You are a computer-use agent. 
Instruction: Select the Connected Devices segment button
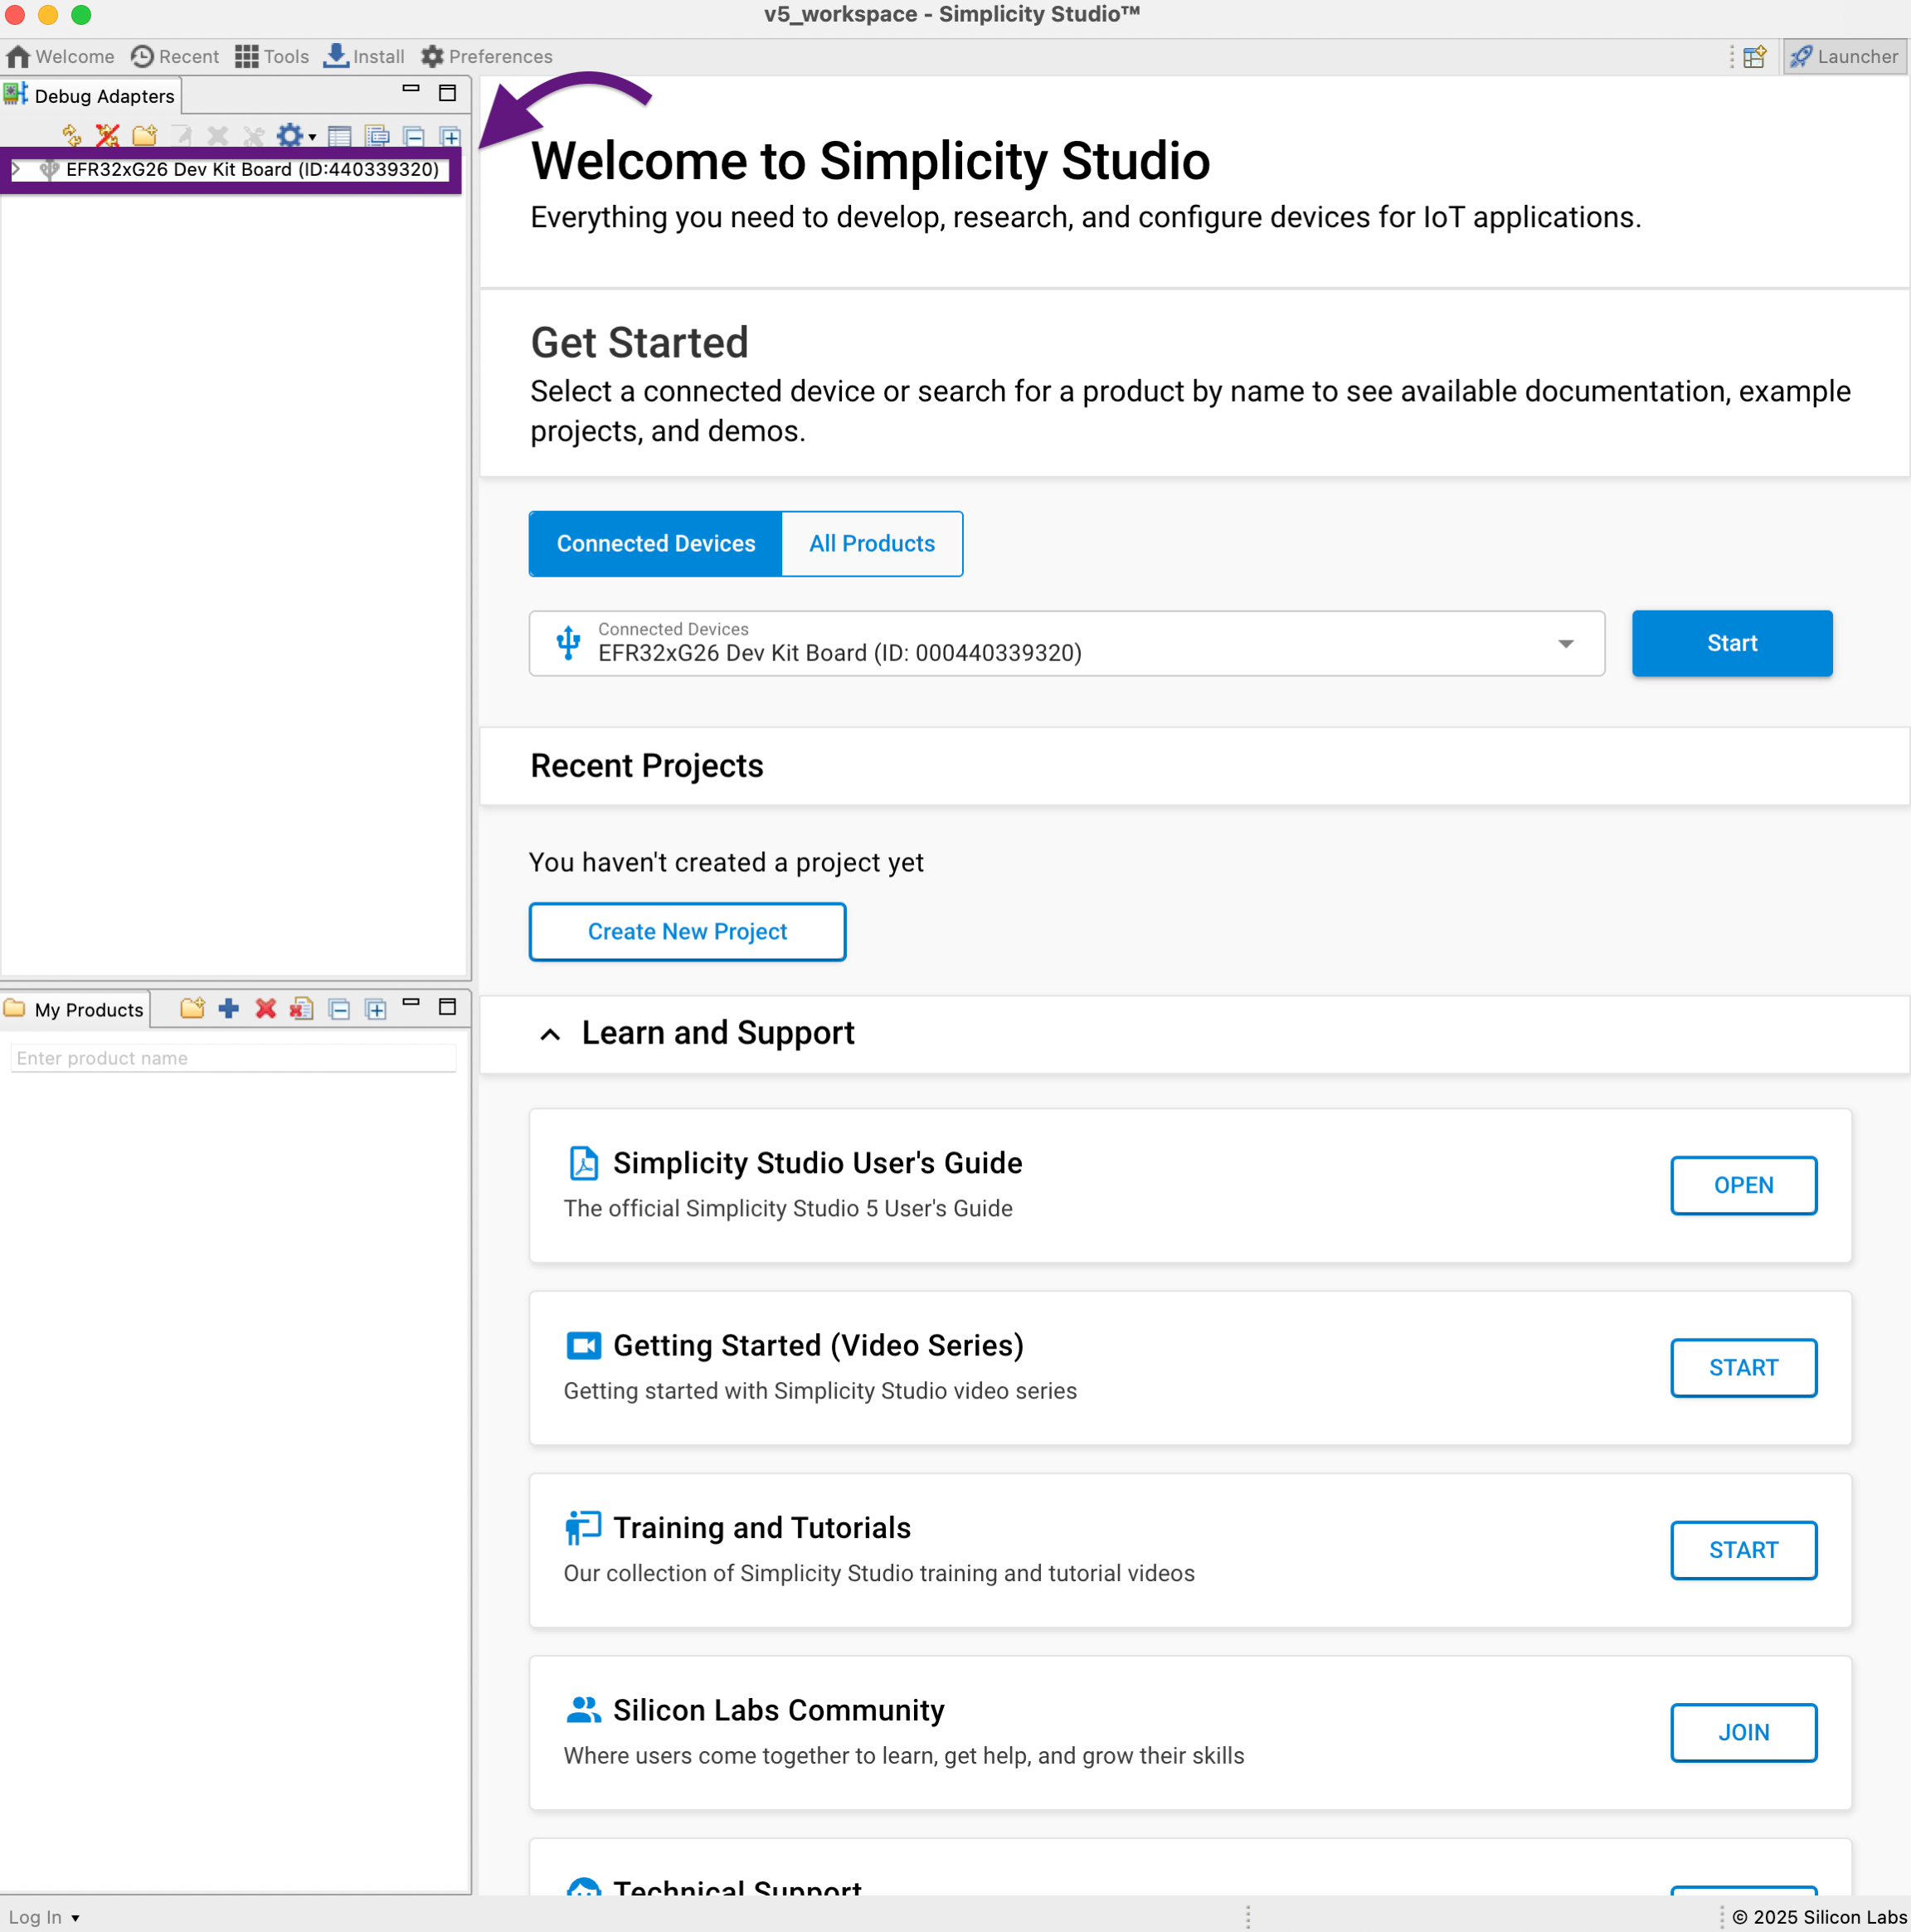pos(656,544)
